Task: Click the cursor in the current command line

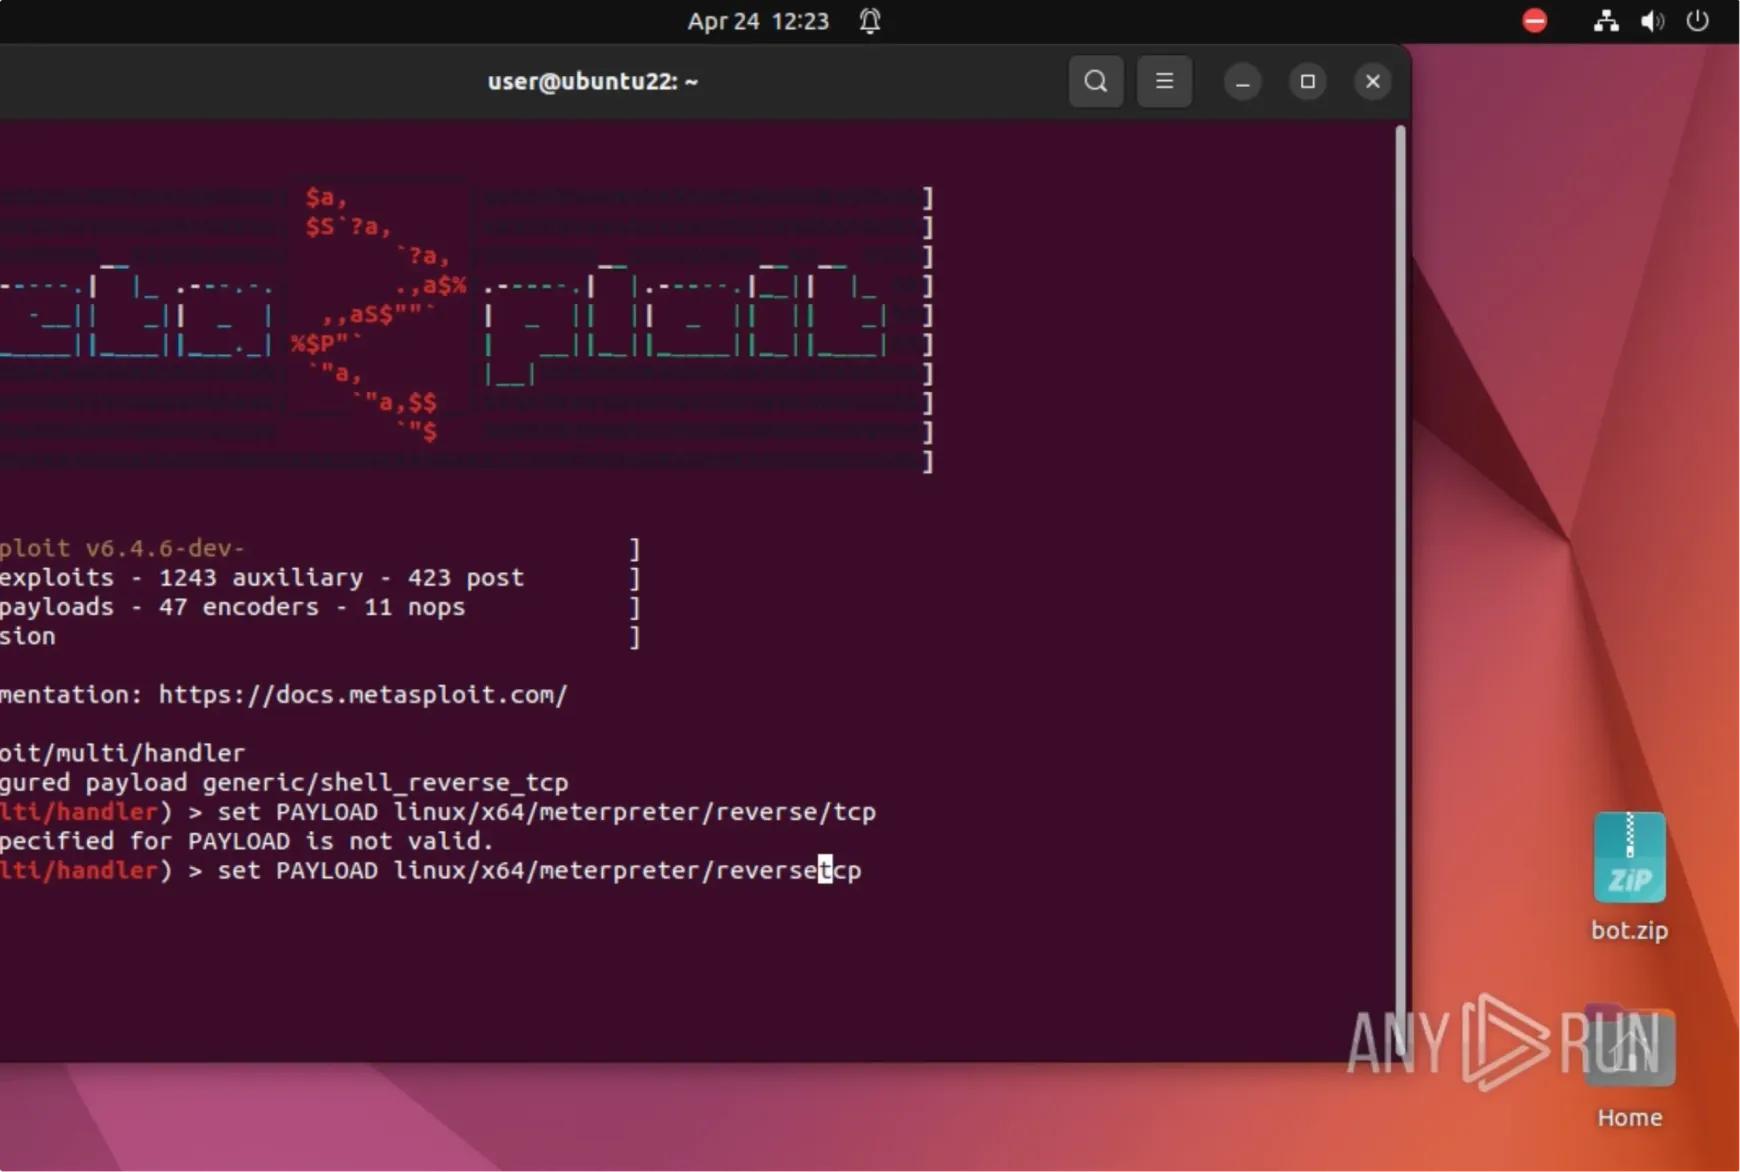Action: pos(825,870)
